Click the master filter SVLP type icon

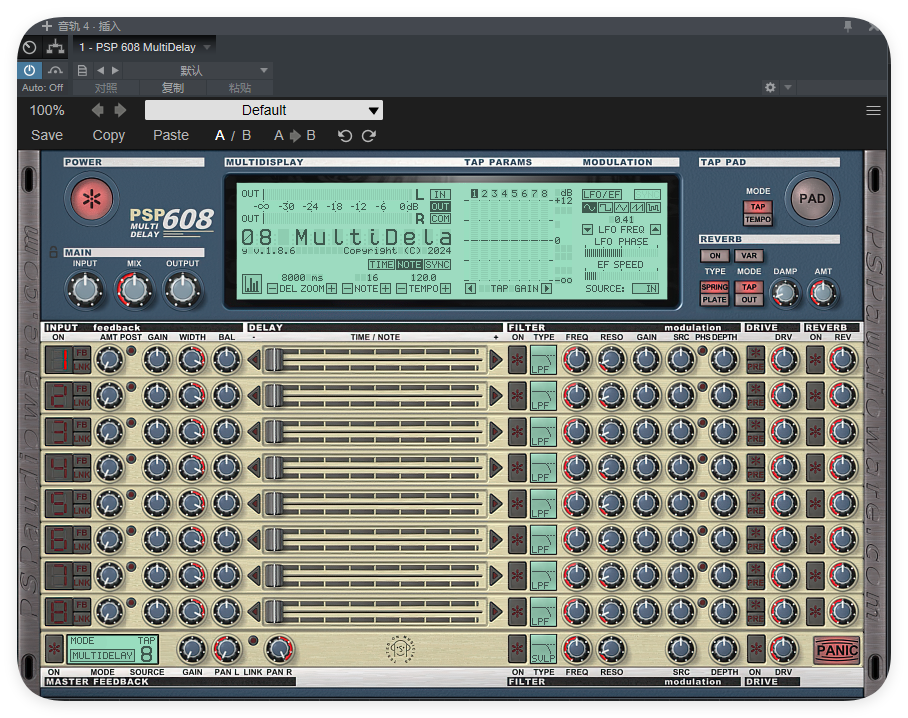coord(543,650)
